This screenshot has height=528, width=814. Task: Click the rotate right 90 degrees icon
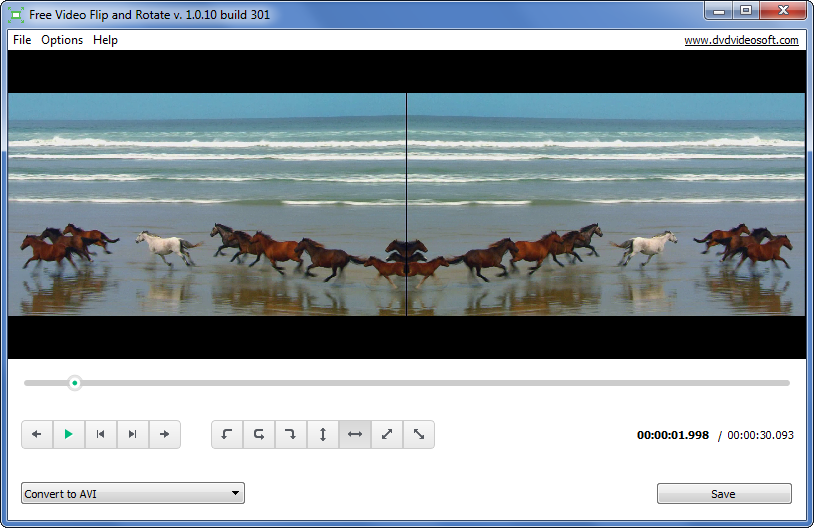[x=291, y=434]
